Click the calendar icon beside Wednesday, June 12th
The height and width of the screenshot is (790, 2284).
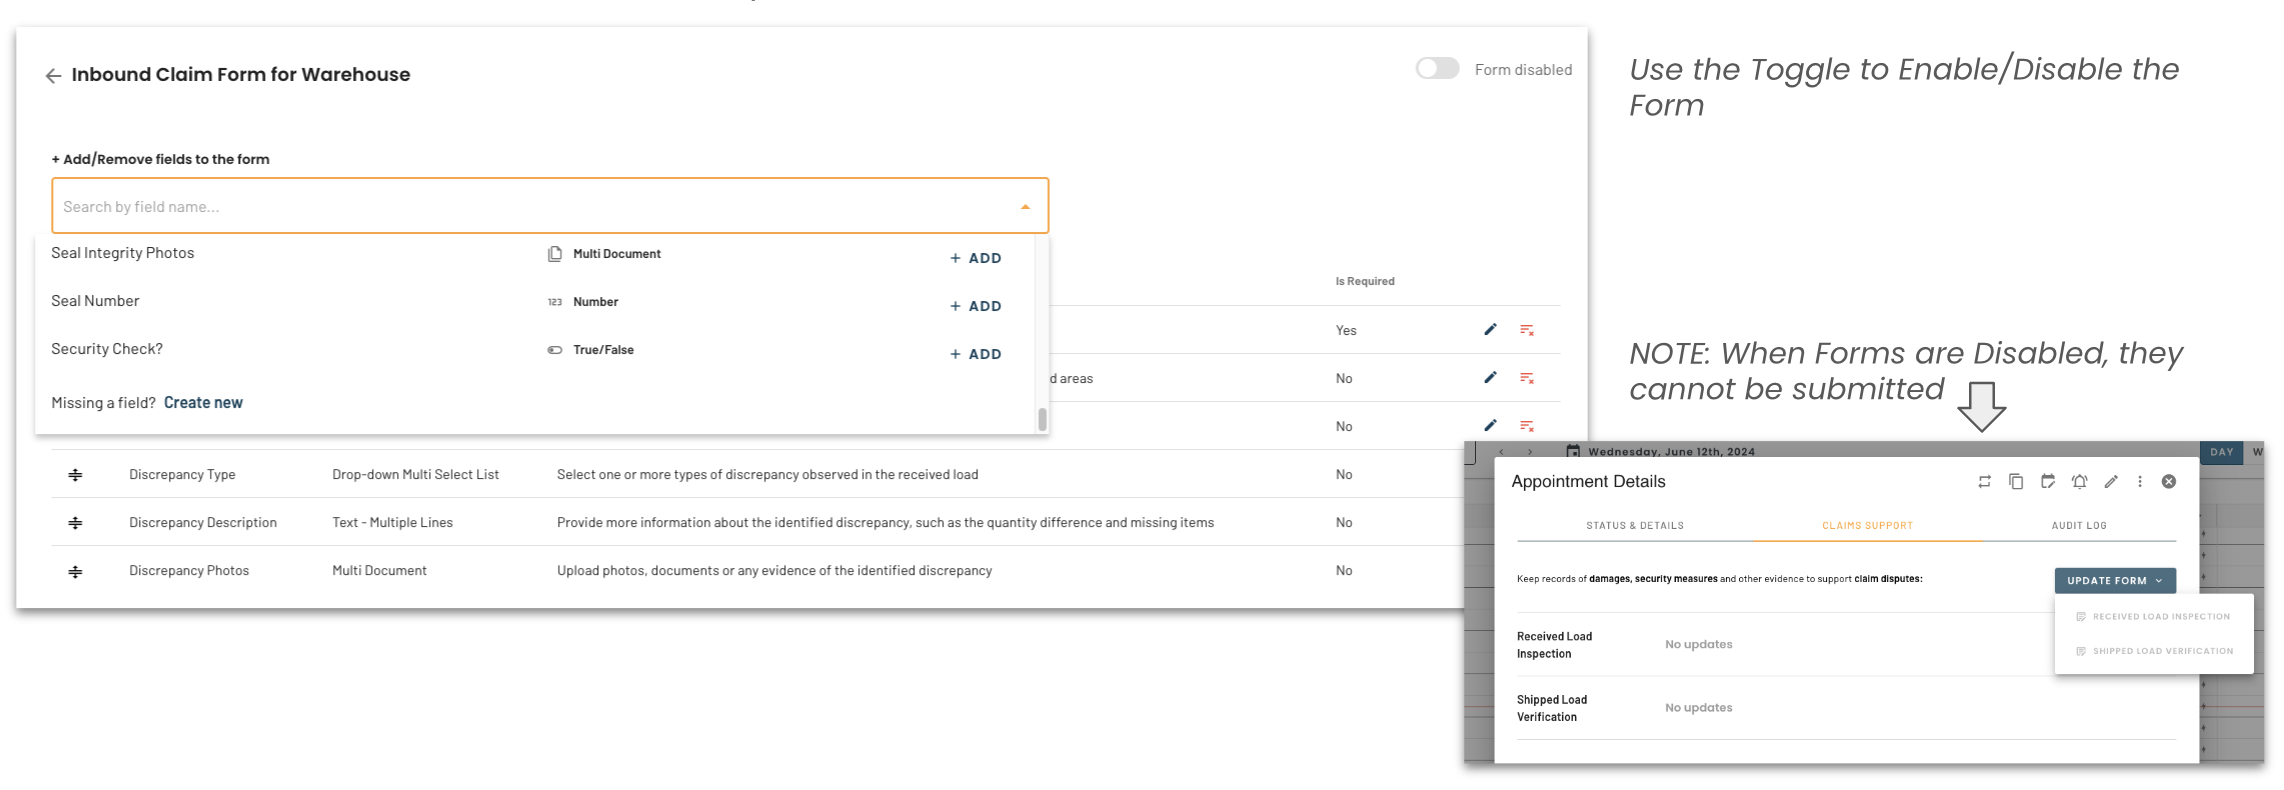(1573, 451)
